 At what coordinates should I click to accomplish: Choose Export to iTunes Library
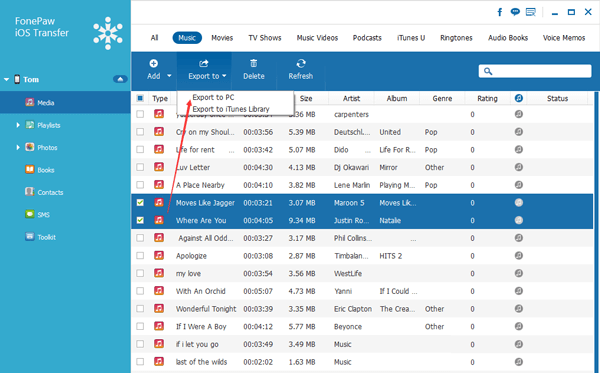pyautogui.click(x=231, y=109)
